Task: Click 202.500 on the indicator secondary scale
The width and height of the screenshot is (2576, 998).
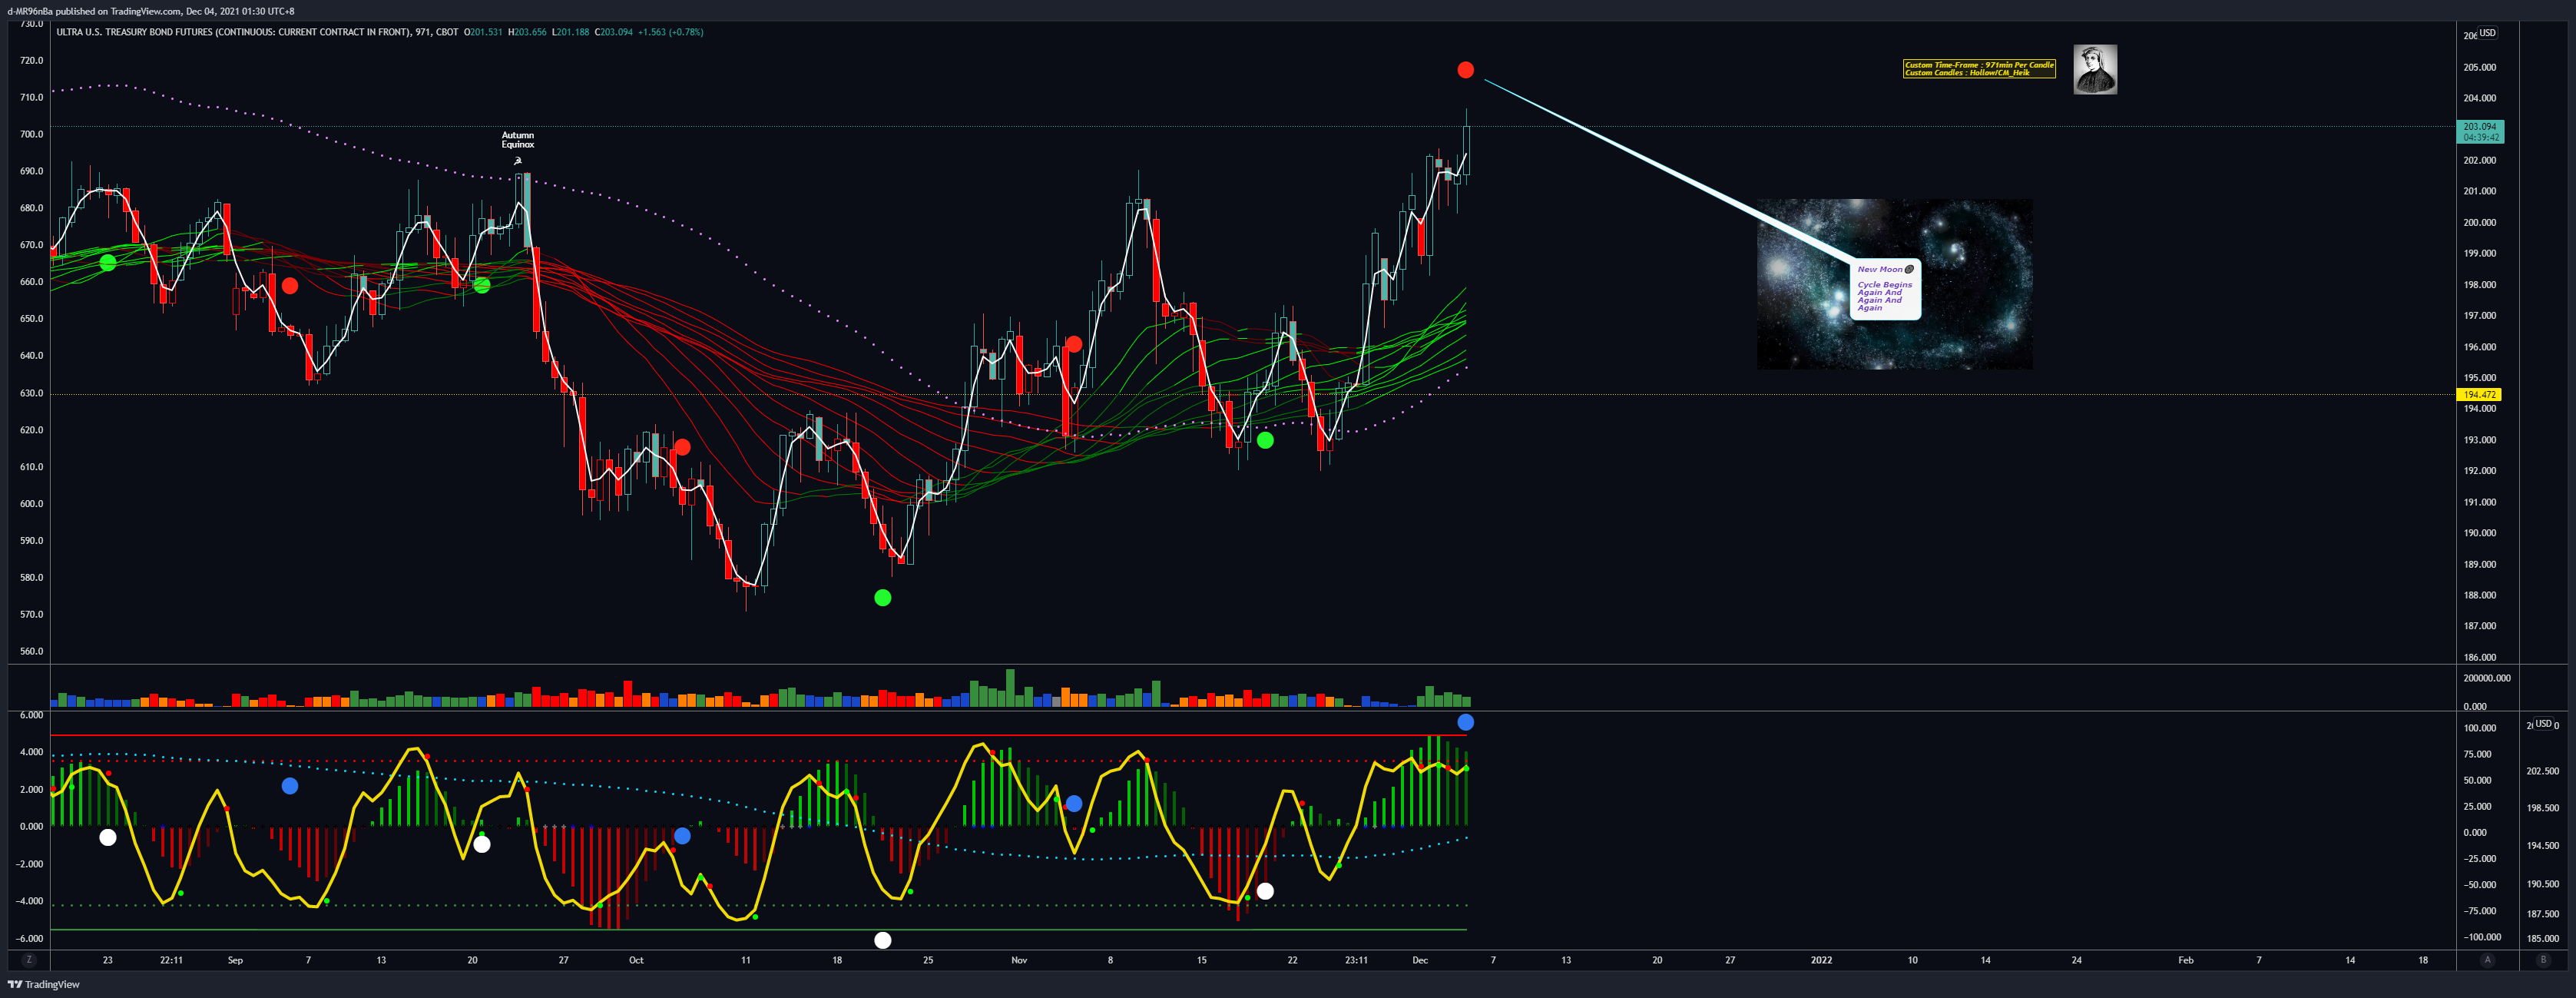Action: 2543,771
